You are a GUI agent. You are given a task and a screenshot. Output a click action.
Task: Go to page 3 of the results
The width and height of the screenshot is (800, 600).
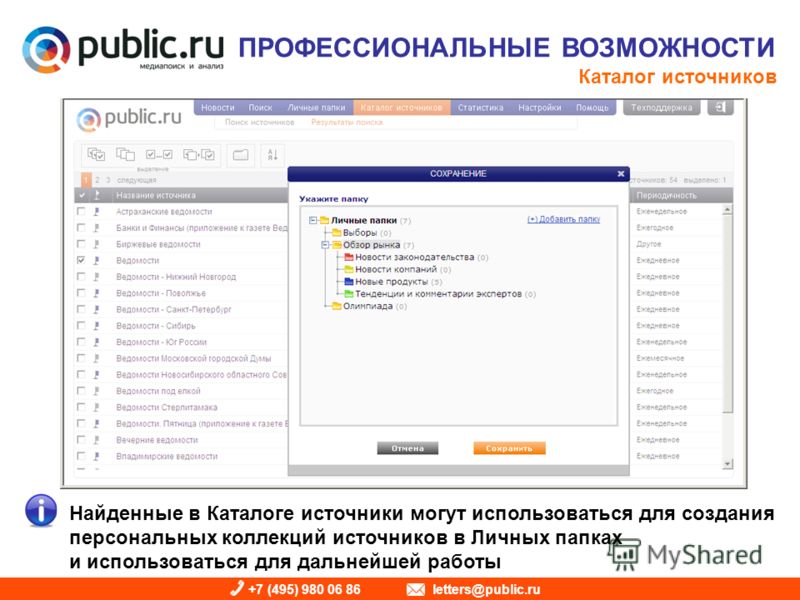108,180
